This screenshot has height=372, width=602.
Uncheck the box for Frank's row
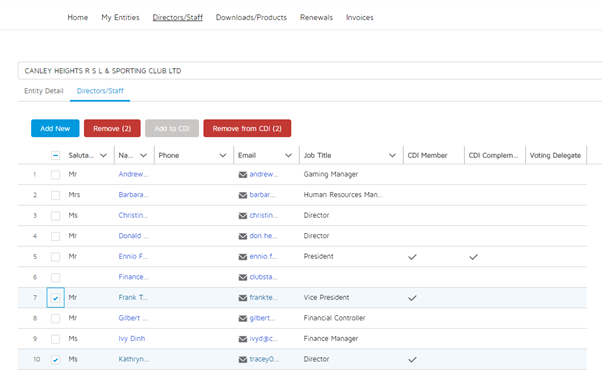click(x=55, y=298)
